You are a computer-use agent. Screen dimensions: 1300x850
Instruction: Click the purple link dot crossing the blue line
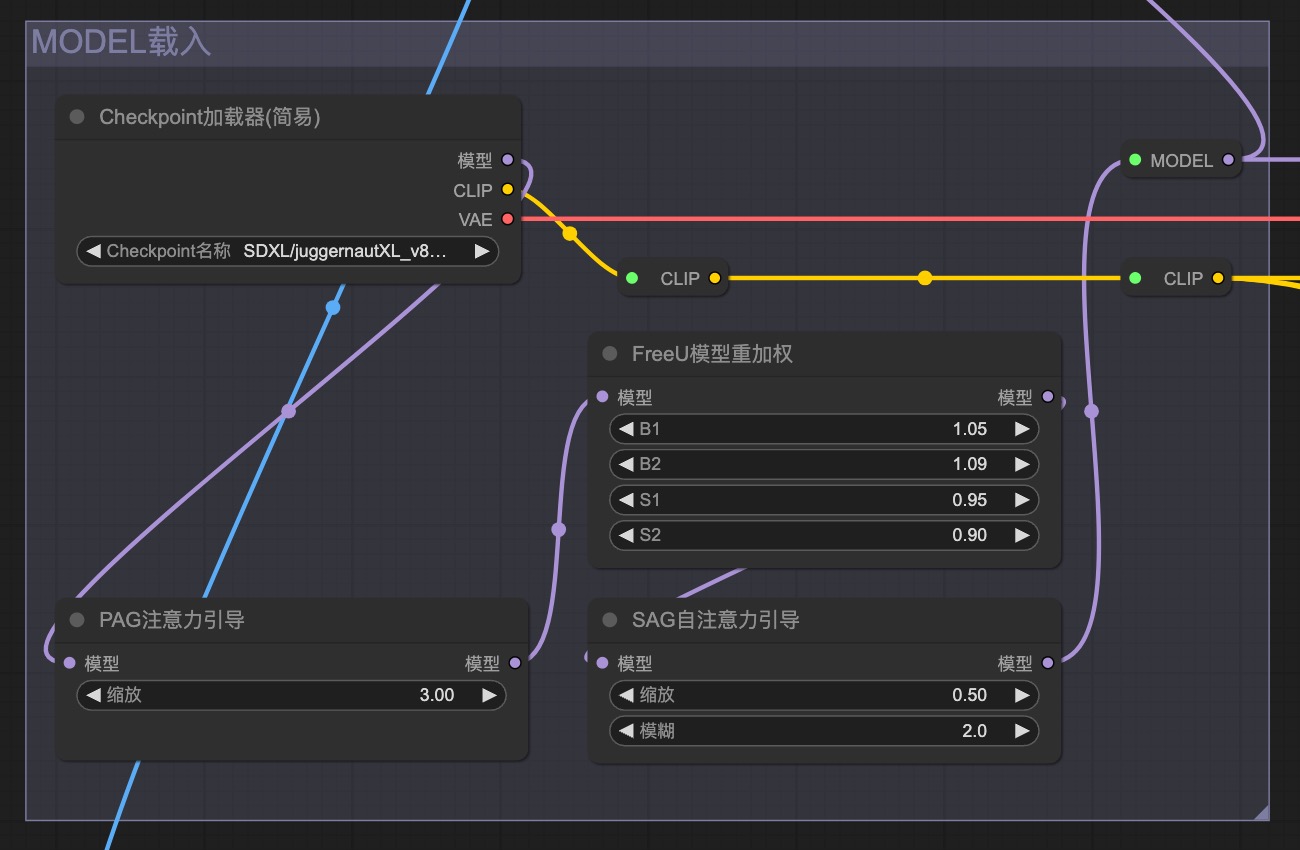(x=288, y=411)
